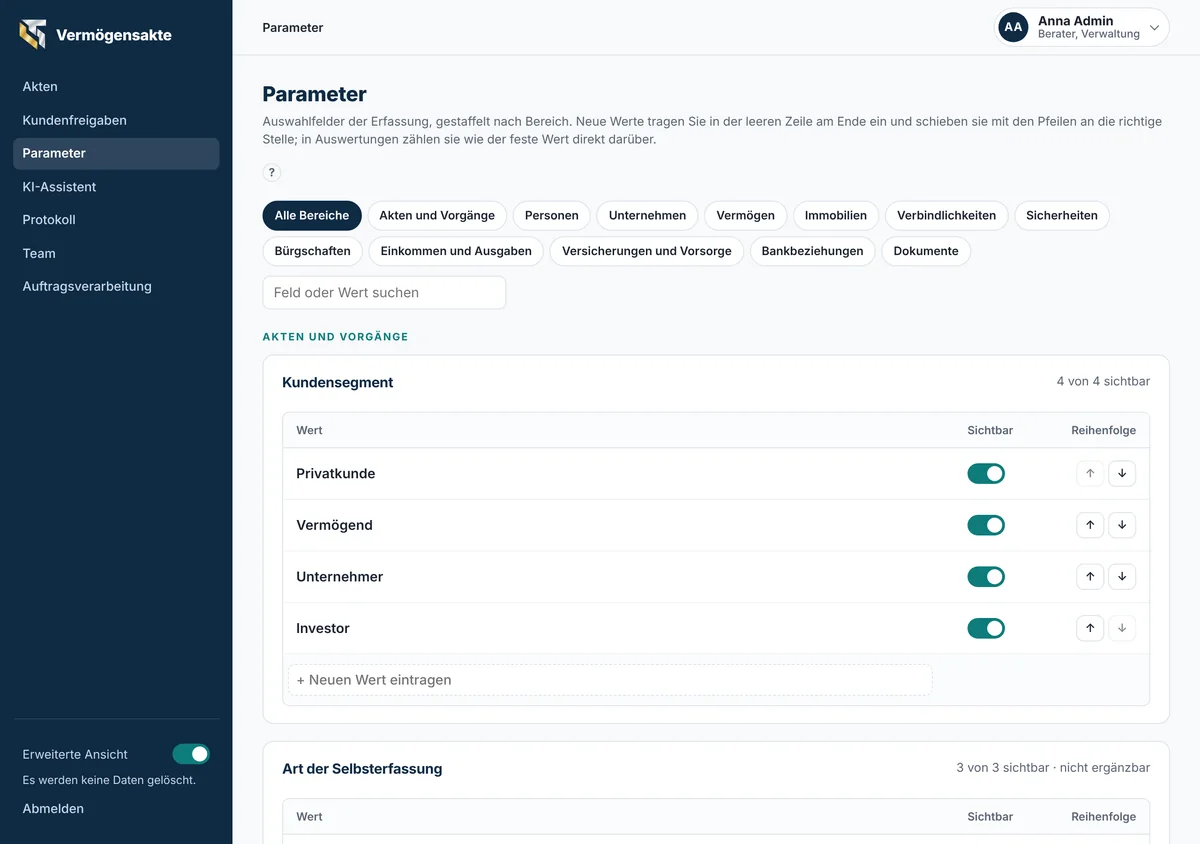The height and width of the screenshot is (844, 1200).
Task: Click the Investor value text
Action: (323, 628)
